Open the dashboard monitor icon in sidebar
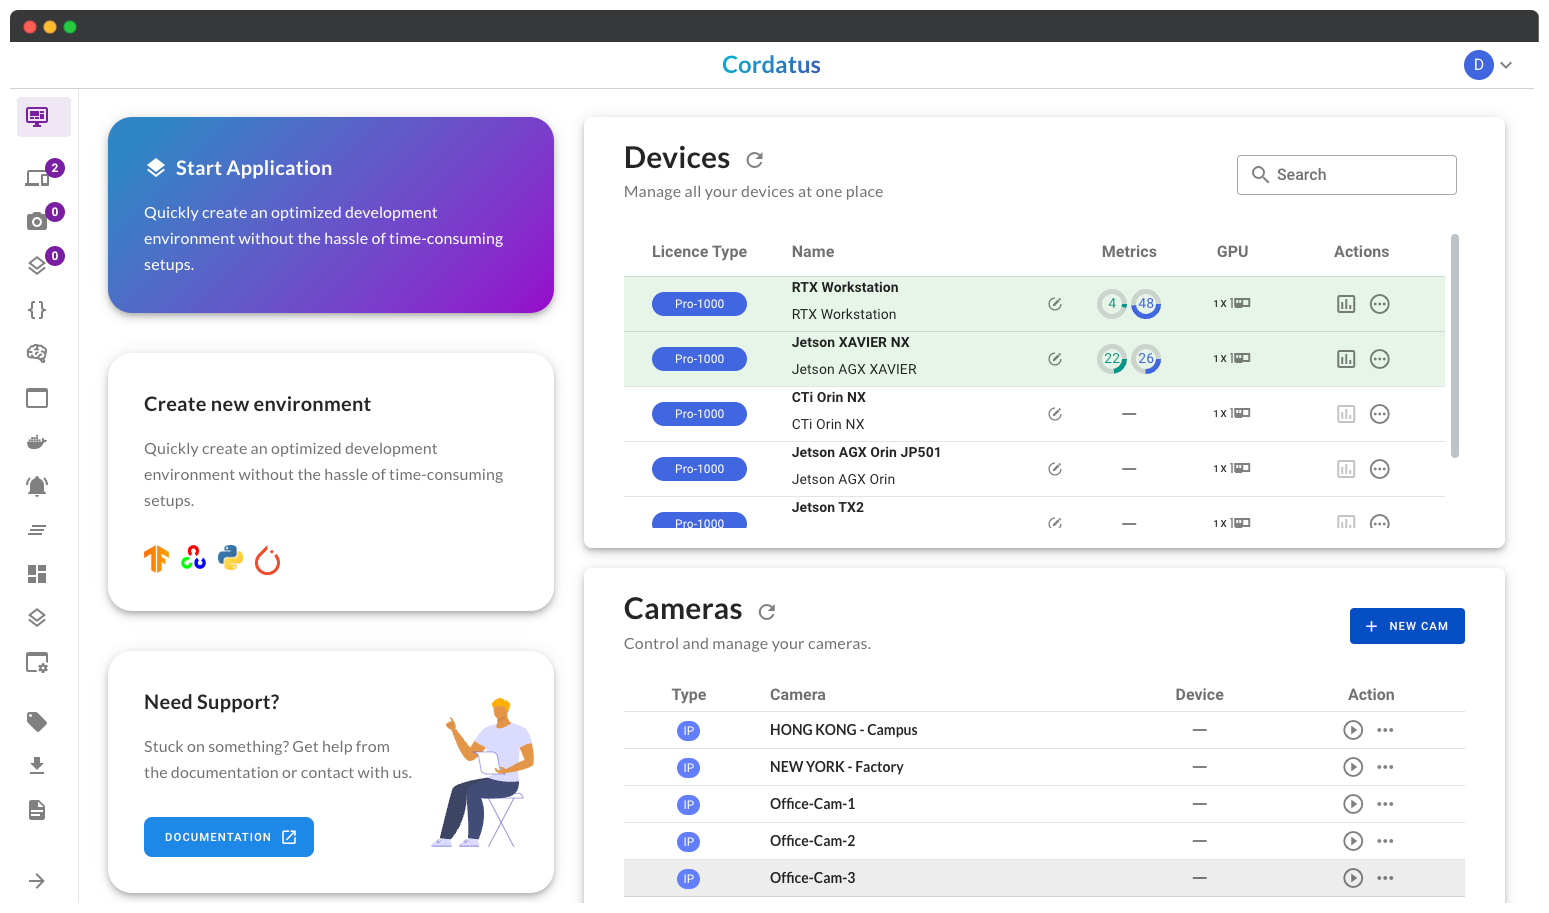Viewport: 1549px width, 913px height. (37, 117)
